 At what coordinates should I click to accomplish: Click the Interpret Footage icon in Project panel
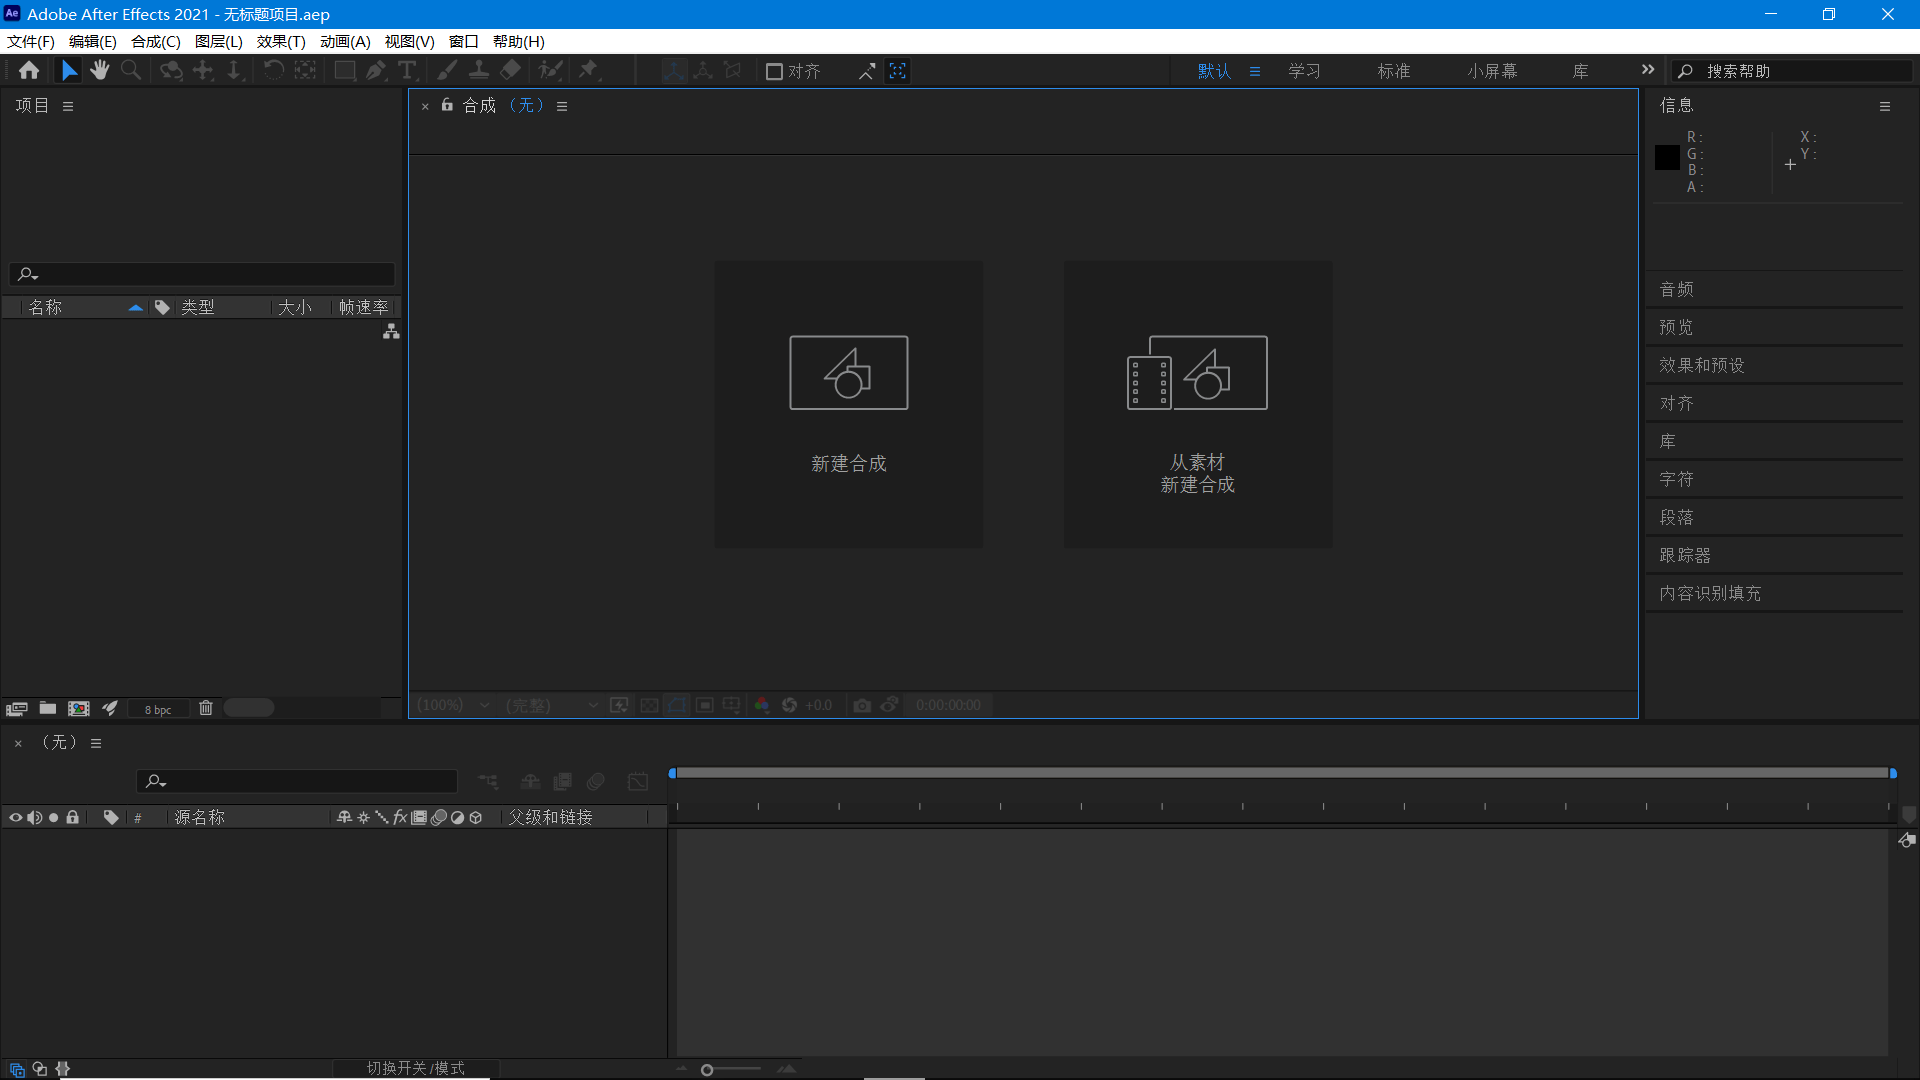tap(16, 708)
